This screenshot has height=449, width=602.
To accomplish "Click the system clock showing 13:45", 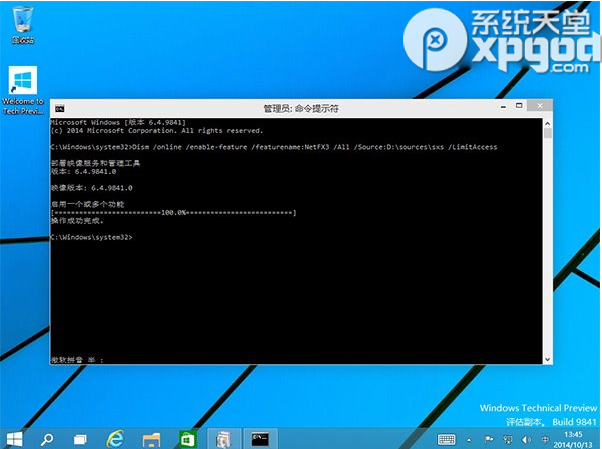I will coord(572,438).
